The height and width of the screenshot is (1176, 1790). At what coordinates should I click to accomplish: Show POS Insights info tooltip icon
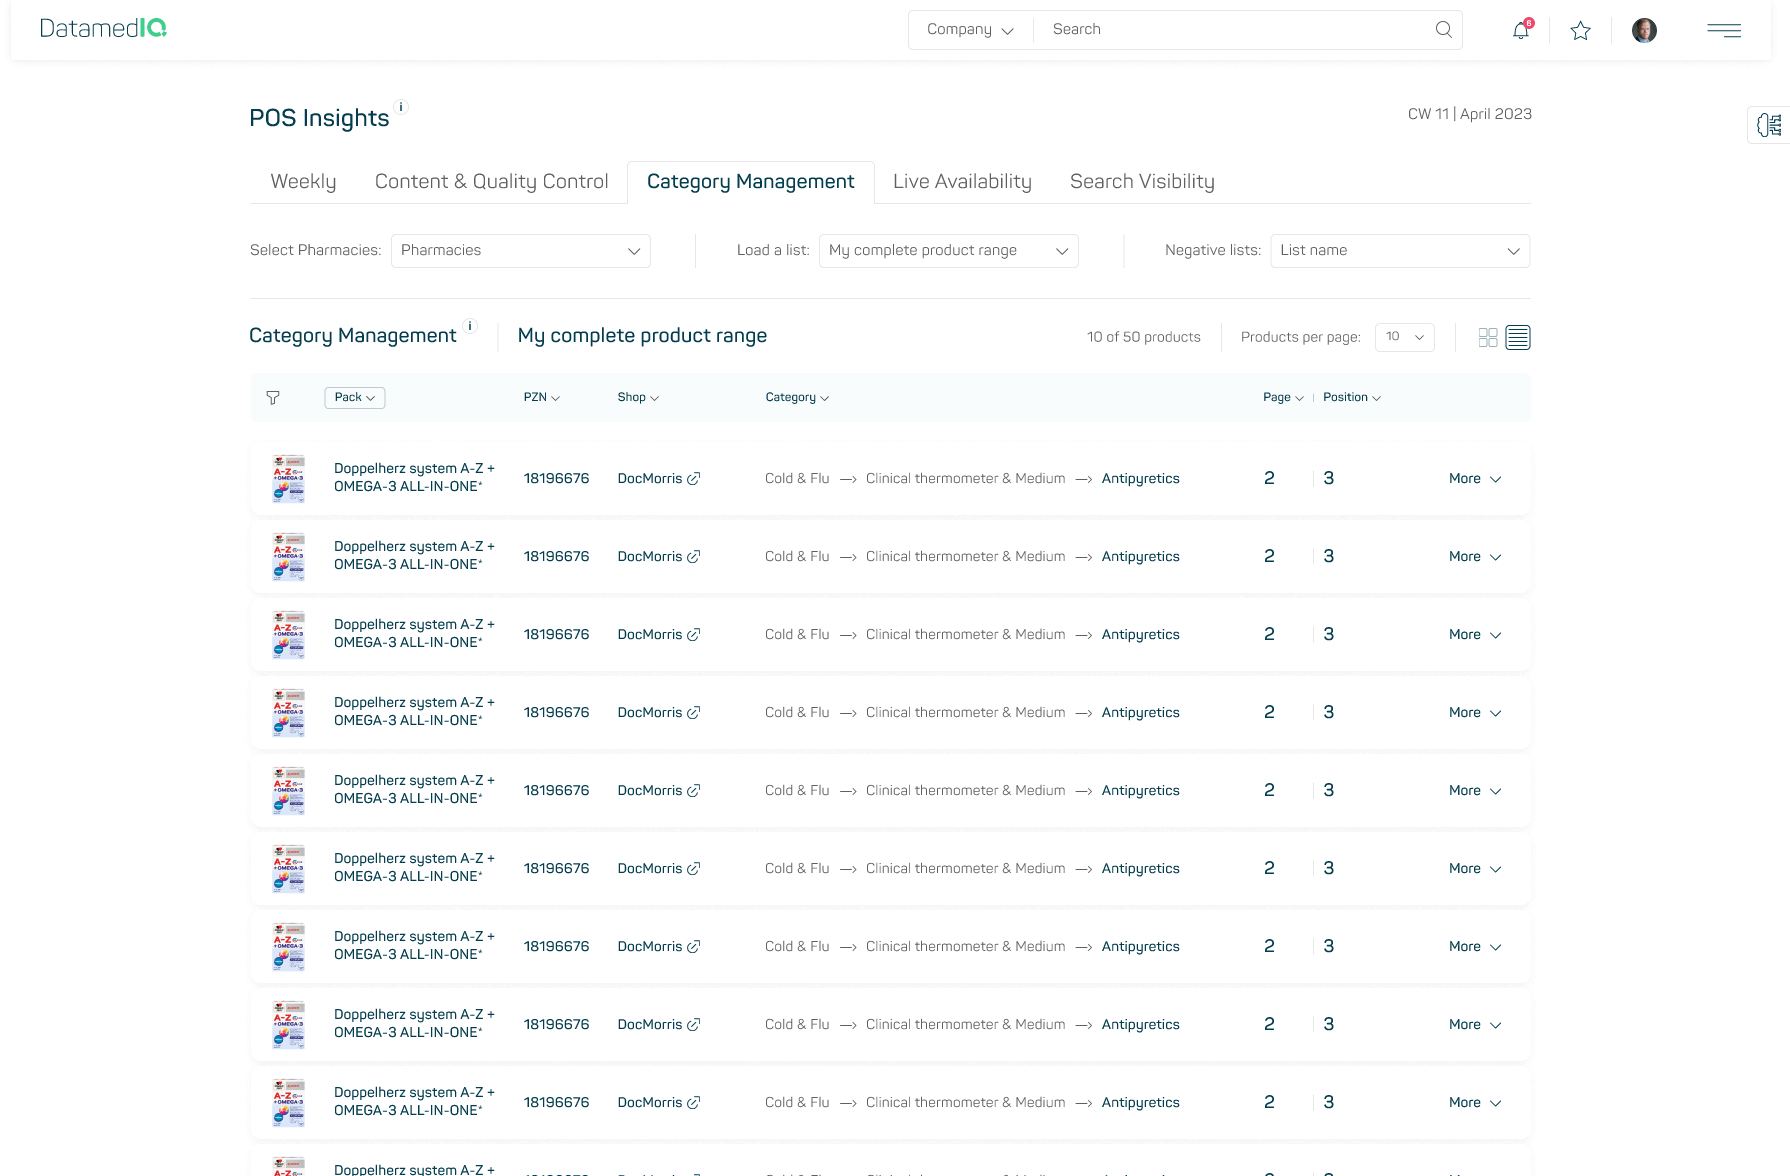click(x=401, y=107)
